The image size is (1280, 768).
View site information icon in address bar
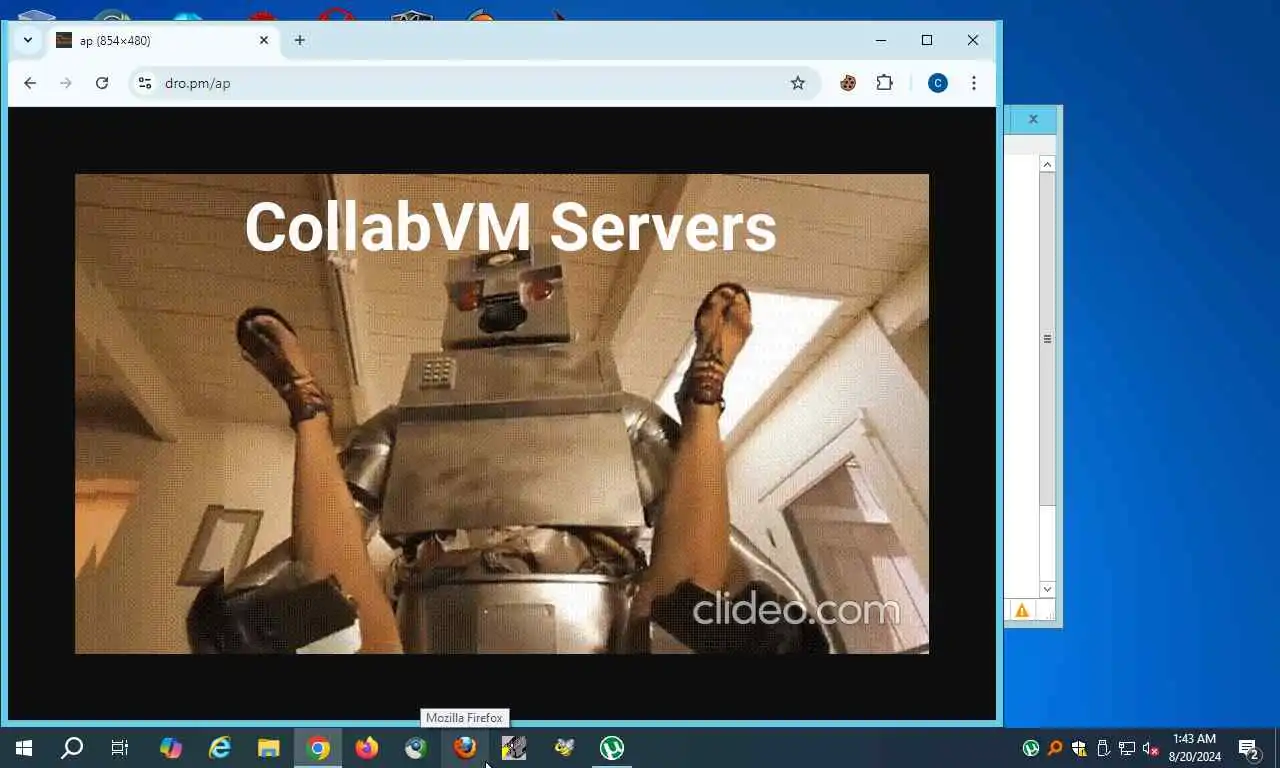(145, 83)
